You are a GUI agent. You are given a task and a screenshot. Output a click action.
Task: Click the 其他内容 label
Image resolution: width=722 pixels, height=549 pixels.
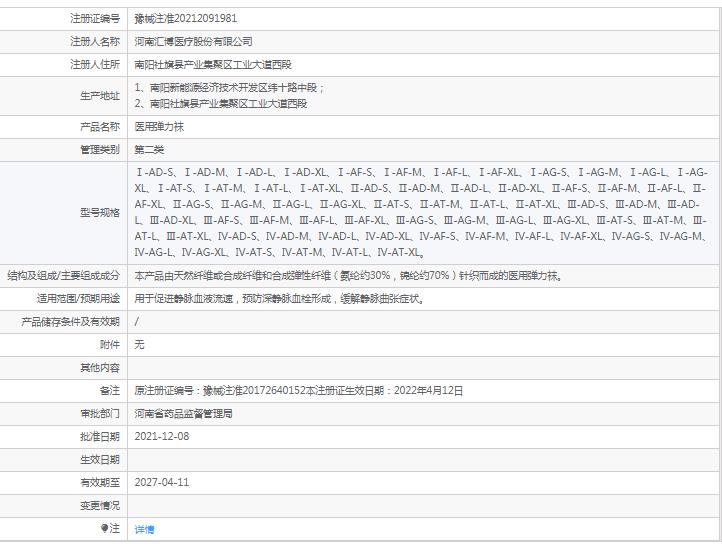(x=100, y=368)
